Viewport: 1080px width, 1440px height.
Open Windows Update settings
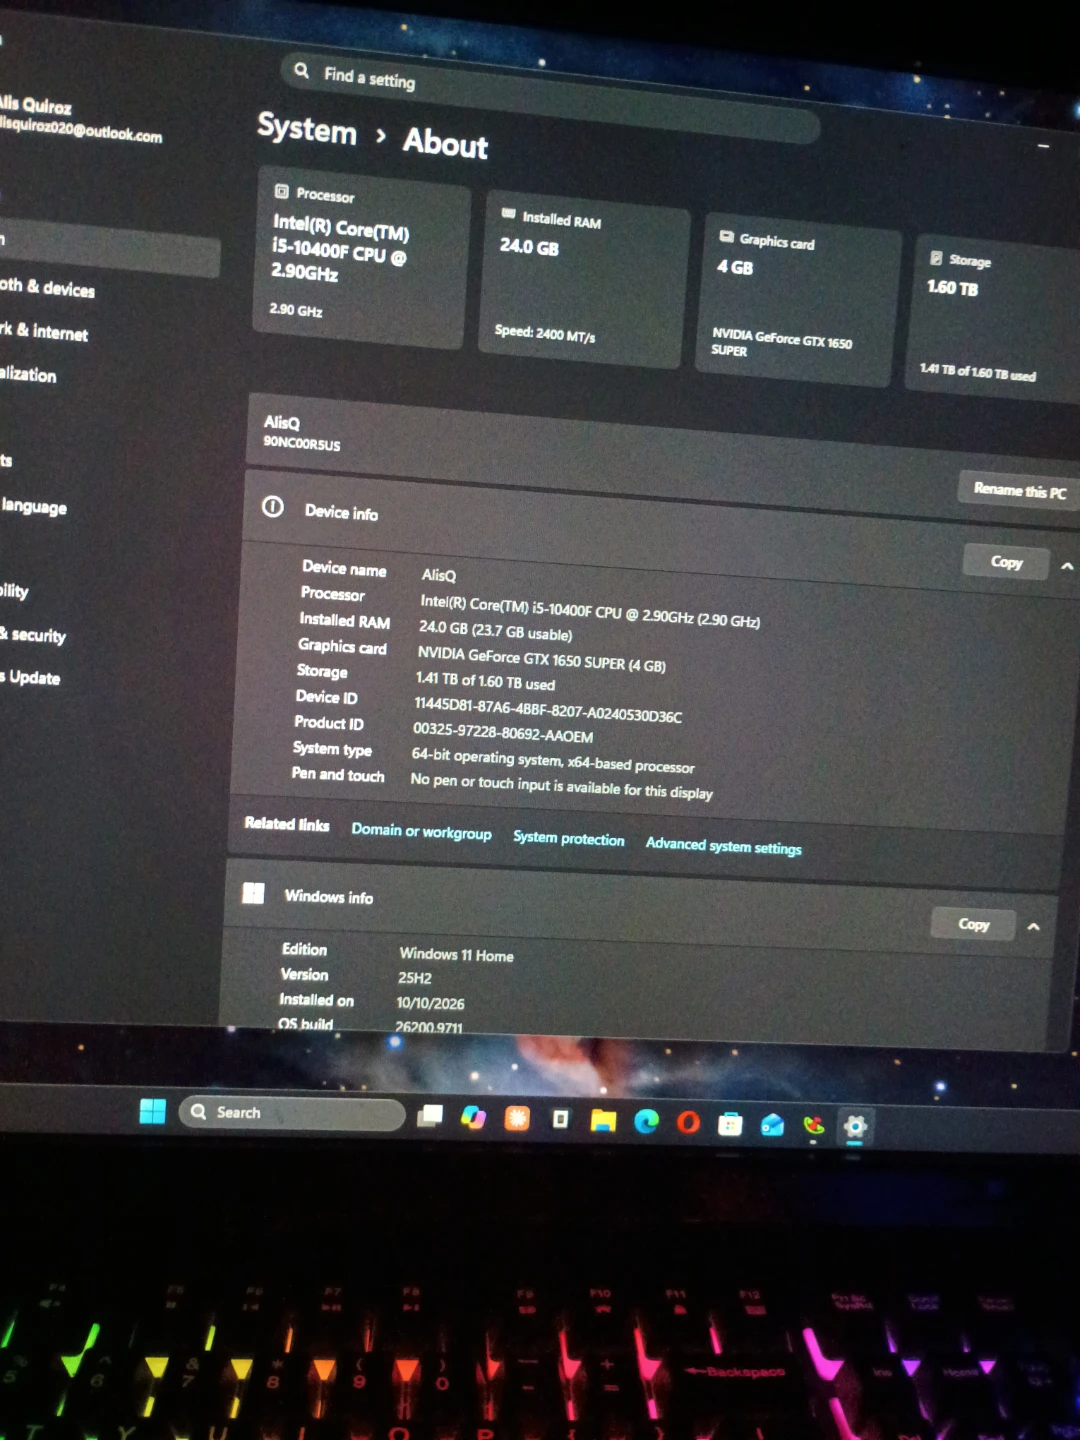tap(30, 677)
